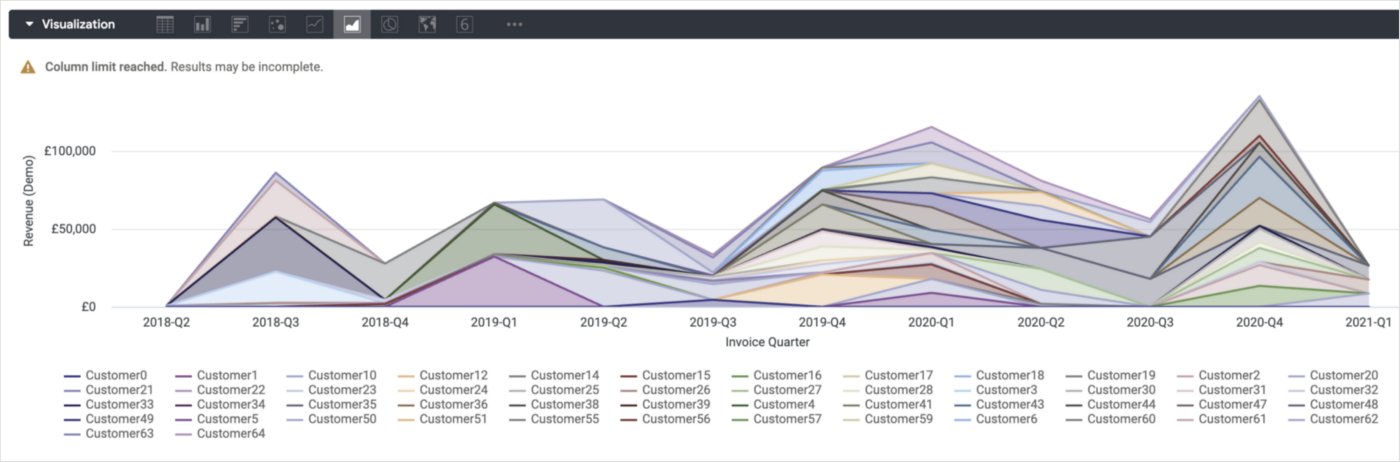
Task: Click the Customer16 legend color line
Action: point(739,375)
